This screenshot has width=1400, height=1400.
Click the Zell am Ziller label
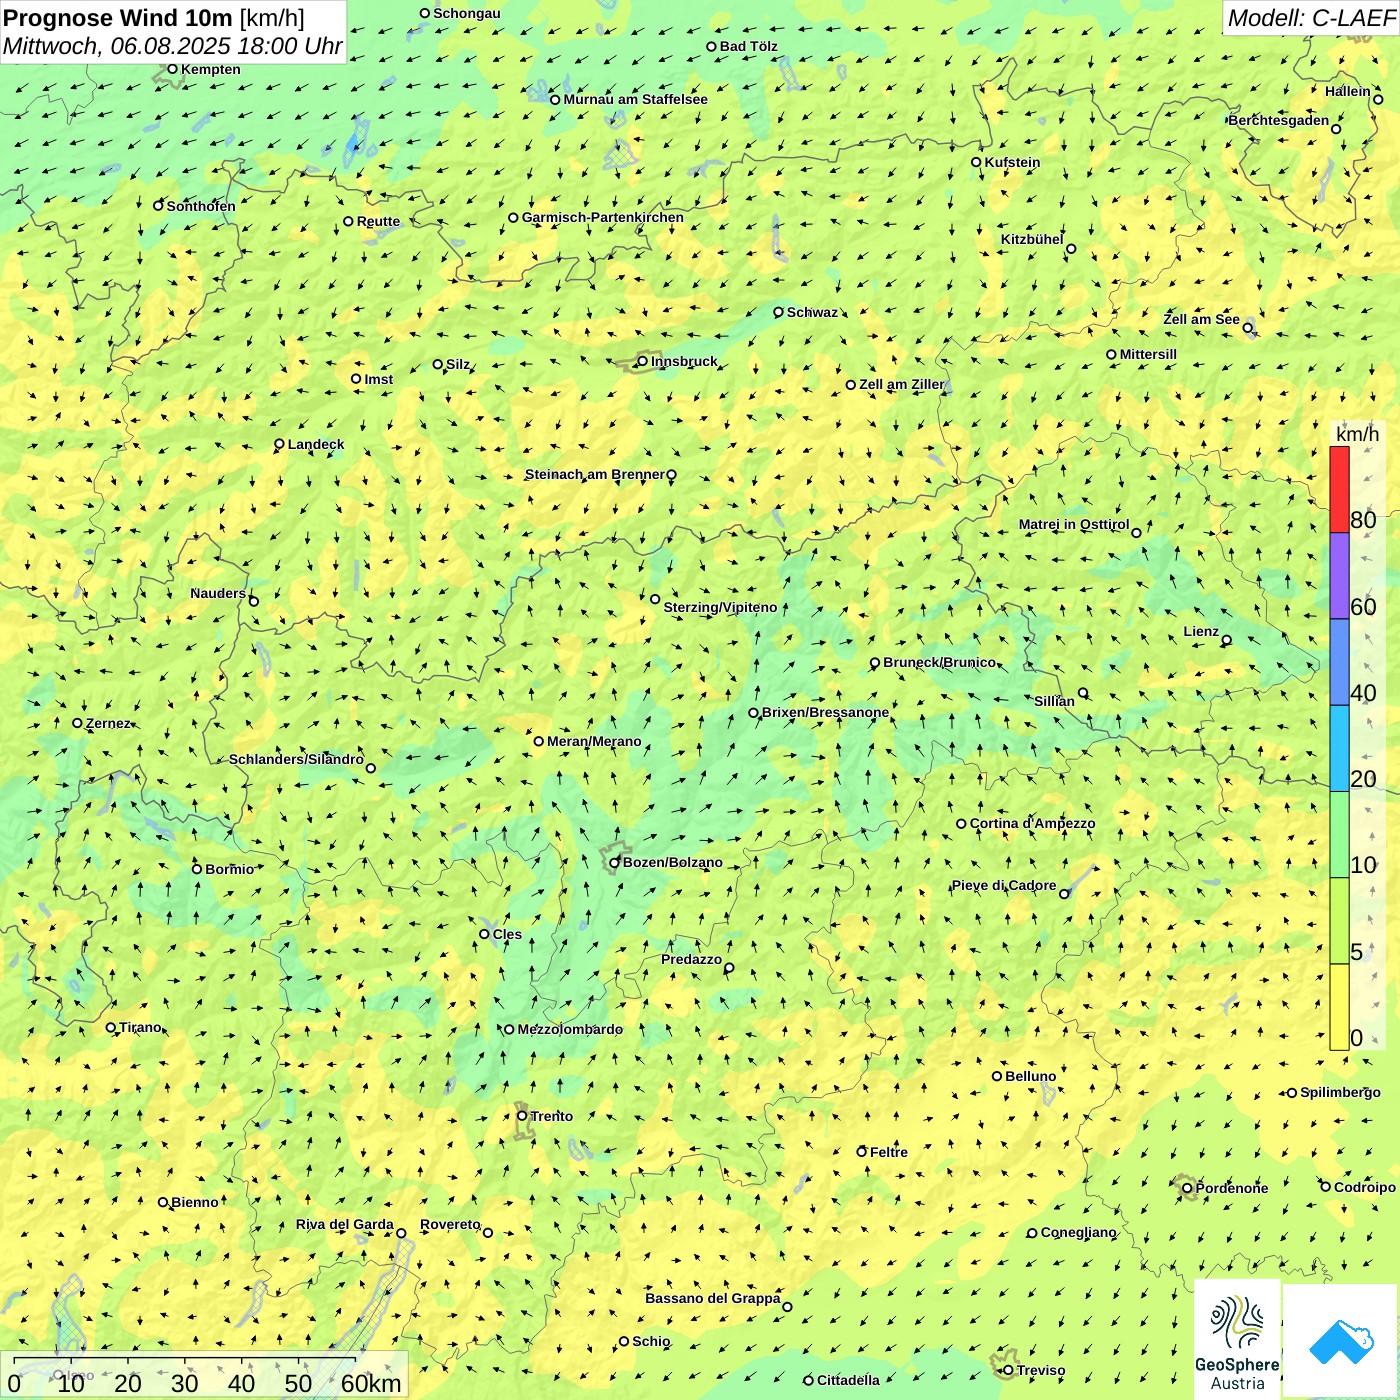point(901,384)
